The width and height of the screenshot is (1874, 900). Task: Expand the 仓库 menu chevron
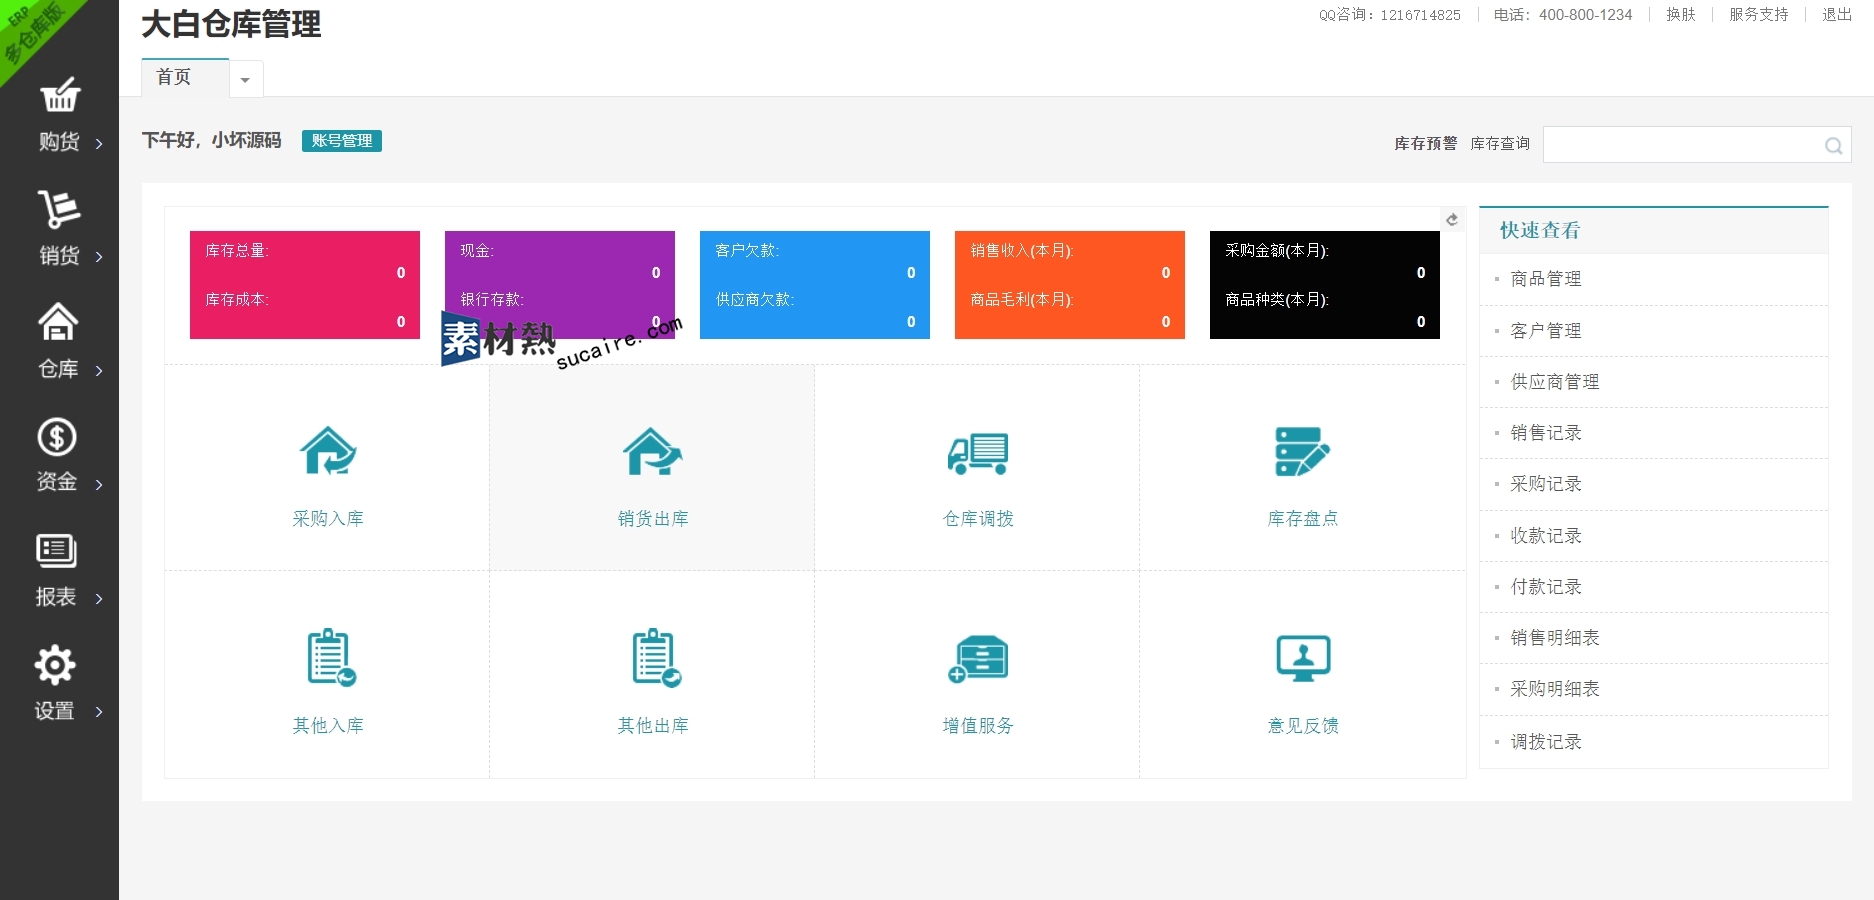pos(99,371)
